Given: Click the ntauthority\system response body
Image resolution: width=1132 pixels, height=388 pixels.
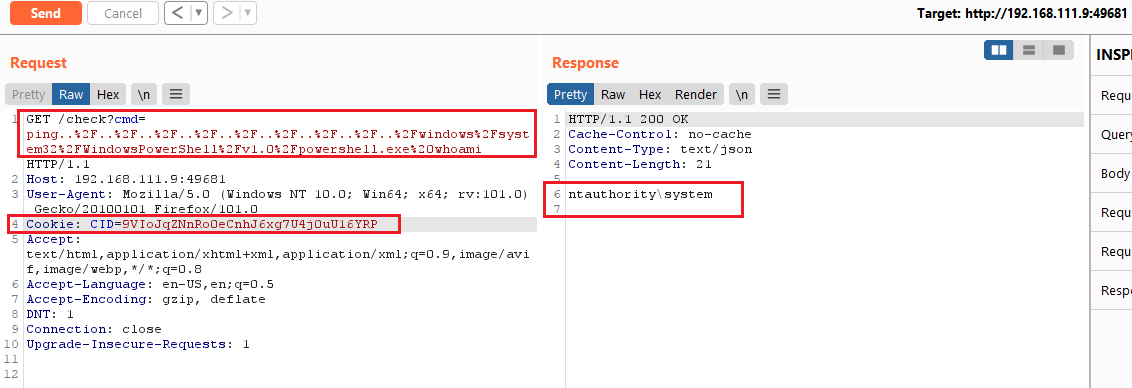Looking at the screenshot, I should 640,194.
